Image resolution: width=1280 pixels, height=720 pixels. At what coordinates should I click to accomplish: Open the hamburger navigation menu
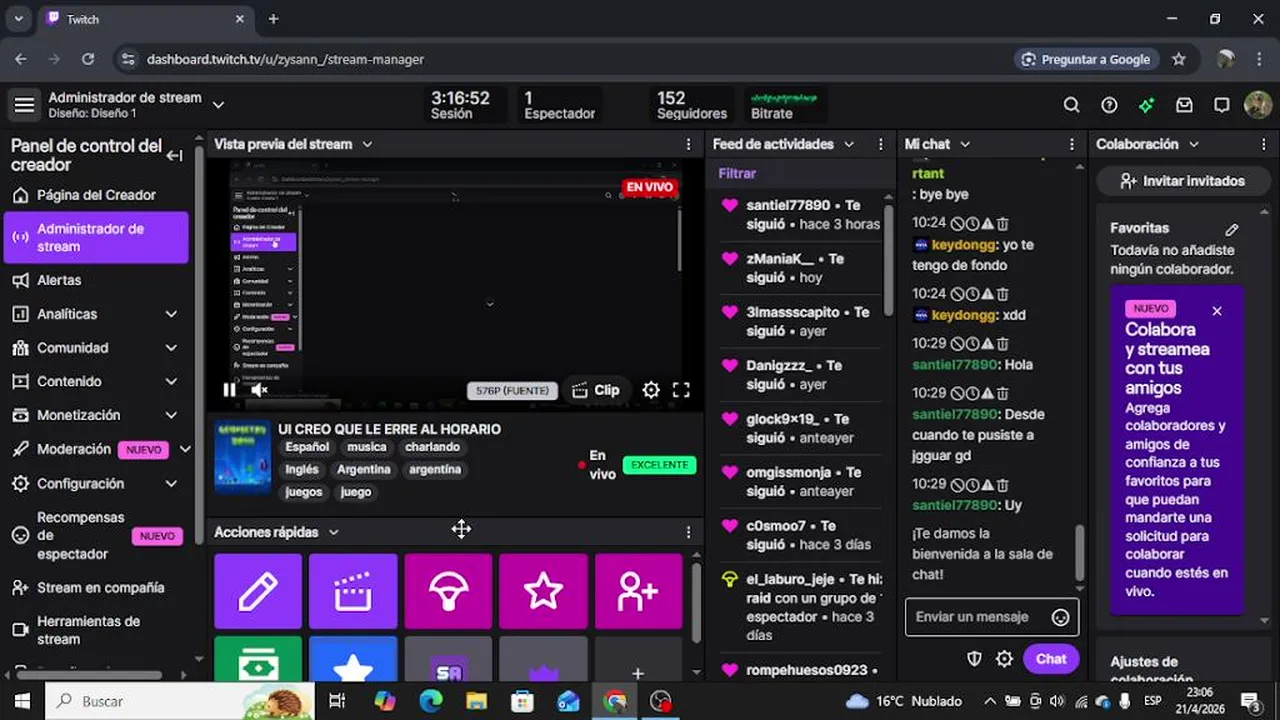point(24,105)
